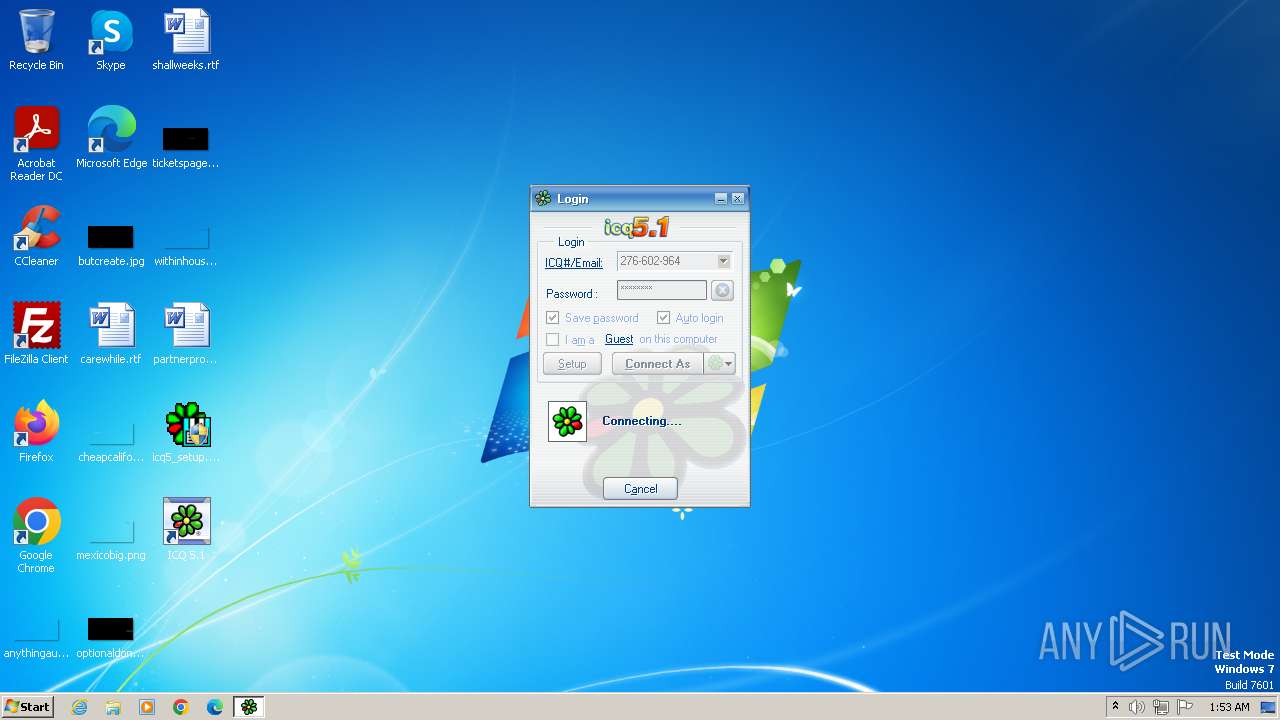Expand the ICQ number dropdown list
The image size is (1280, 720).
[x=723, y=261]
